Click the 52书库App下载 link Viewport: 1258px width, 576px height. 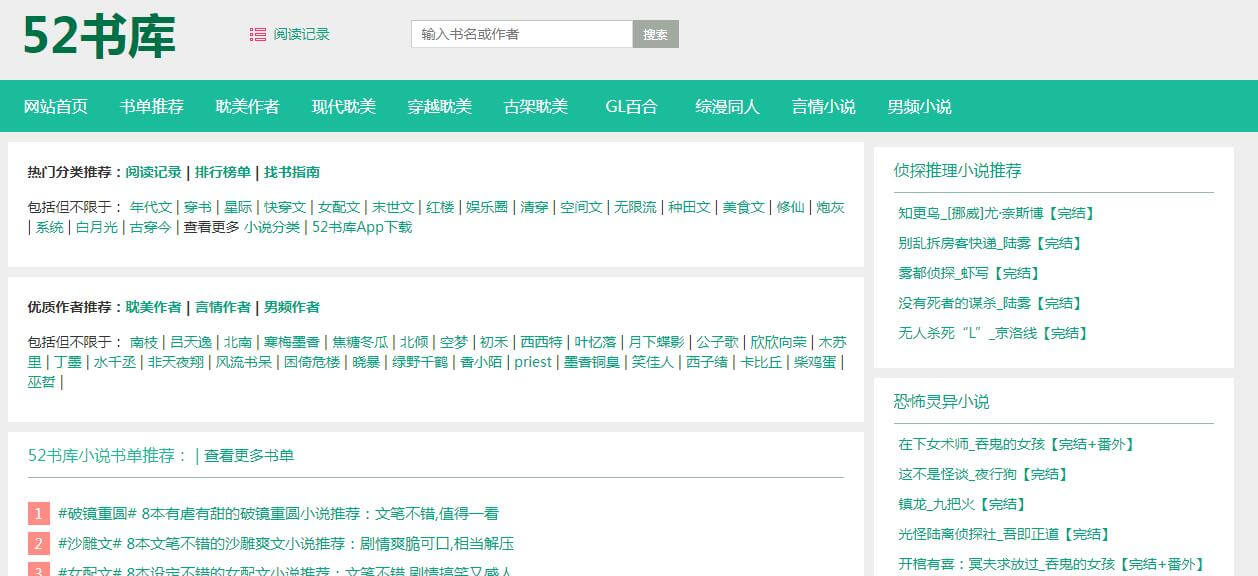(362, 227)
